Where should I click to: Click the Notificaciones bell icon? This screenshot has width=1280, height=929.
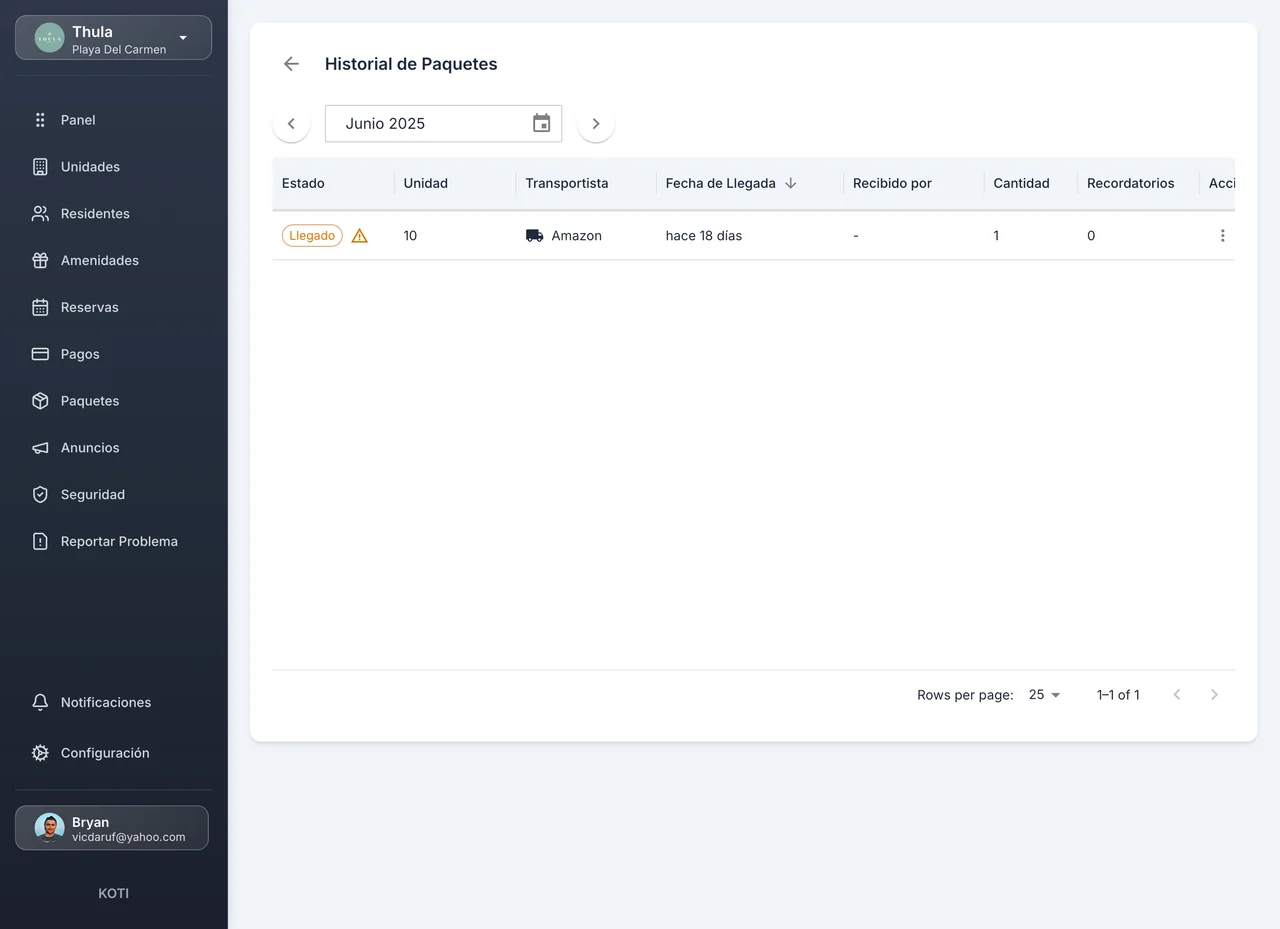pos(40,702)
